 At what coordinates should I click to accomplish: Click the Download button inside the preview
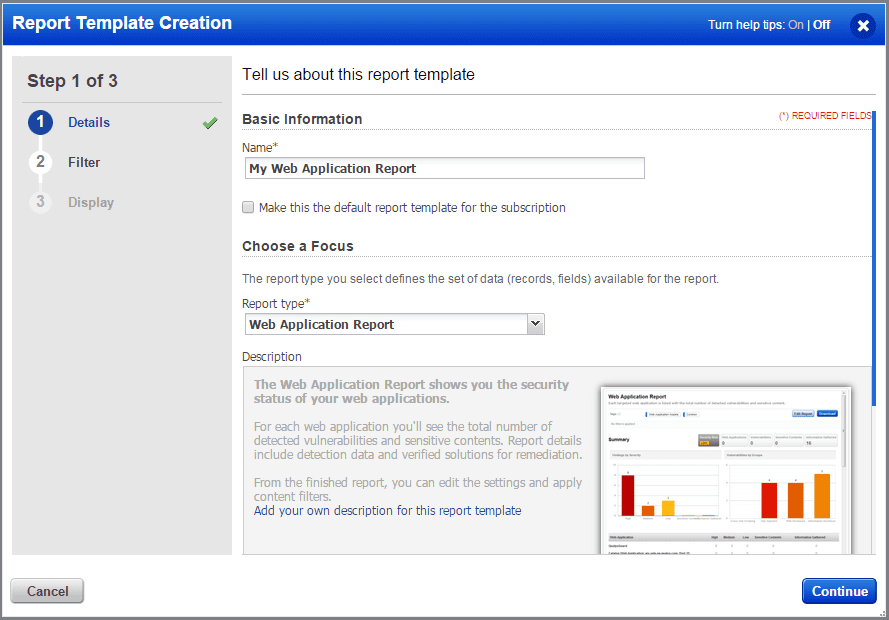[828, 414]
